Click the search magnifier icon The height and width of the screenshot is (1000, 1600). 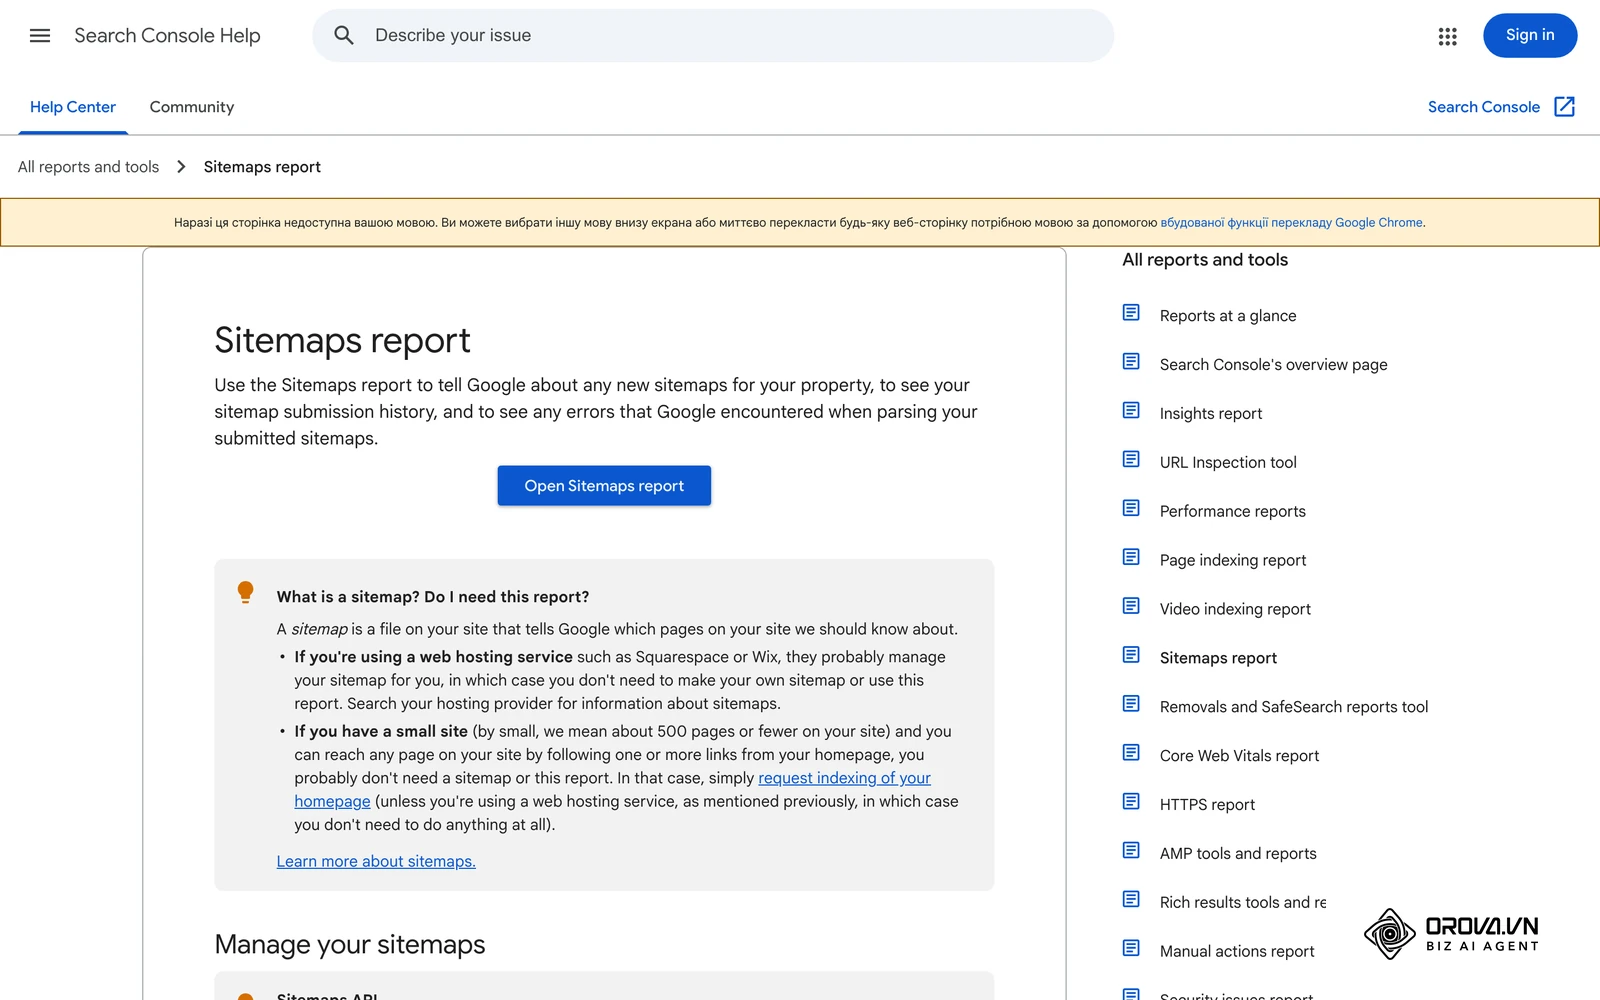pos(344,36)
